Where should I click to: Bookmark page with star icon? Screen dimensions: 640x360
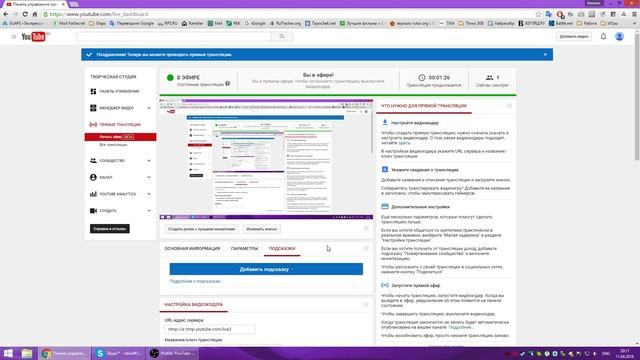pyautogui.click(x=538, y=14)
